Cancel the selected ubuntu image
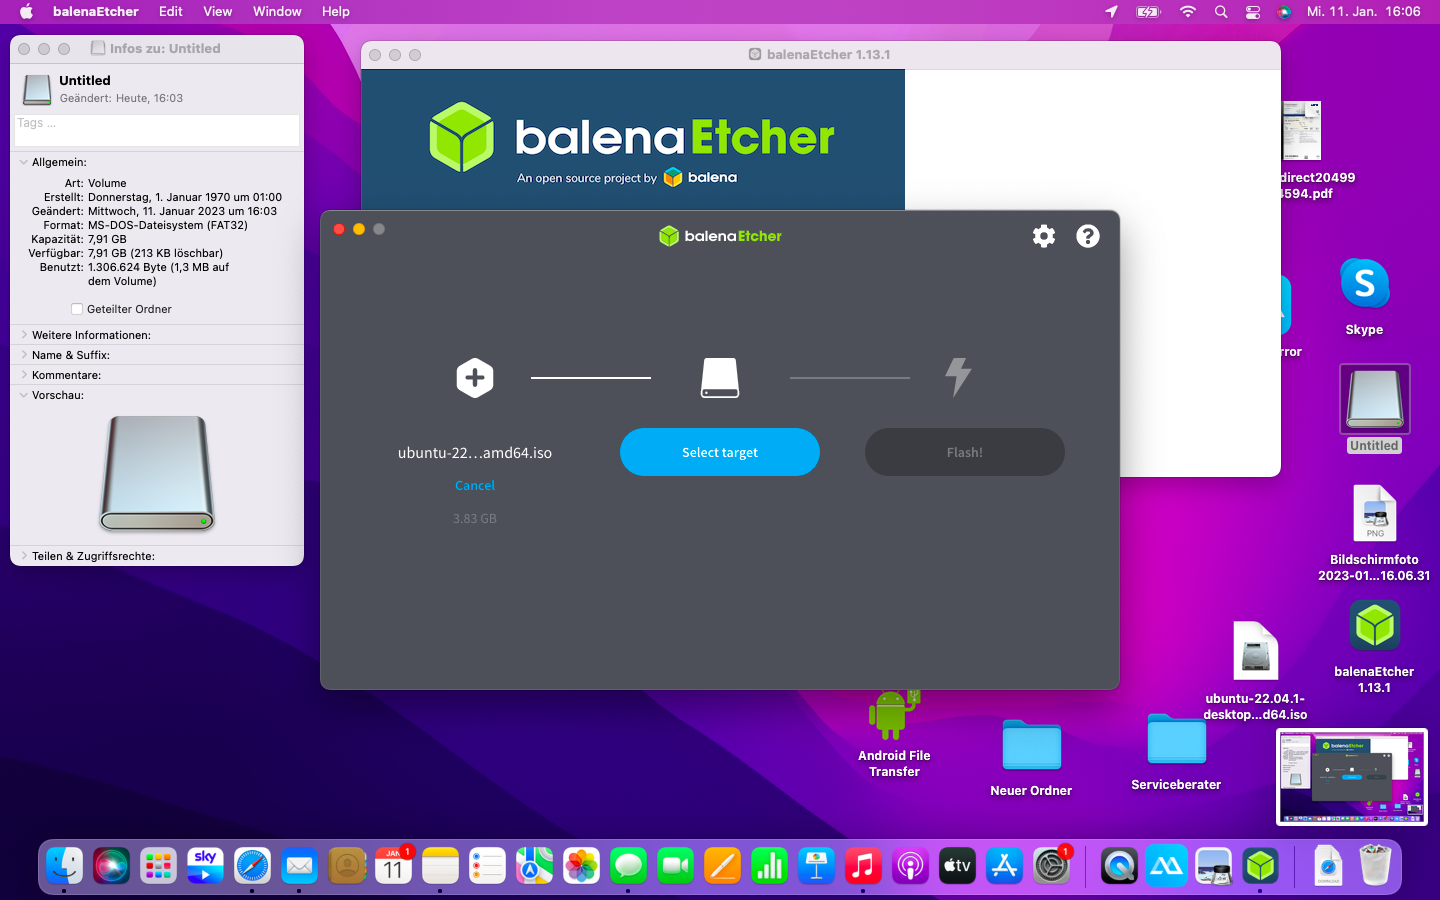This screenshot has width=1440, height=900. (475, 485)
